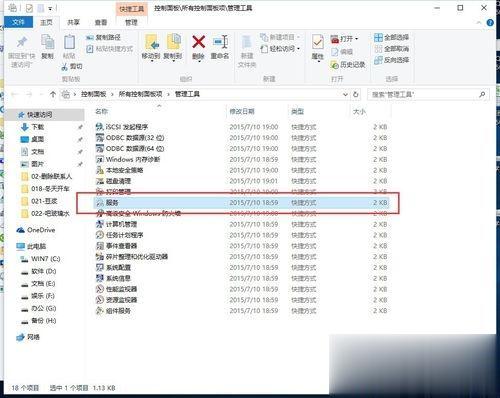Click the 快捷工具 contextual tab

[x=131, y=9]
